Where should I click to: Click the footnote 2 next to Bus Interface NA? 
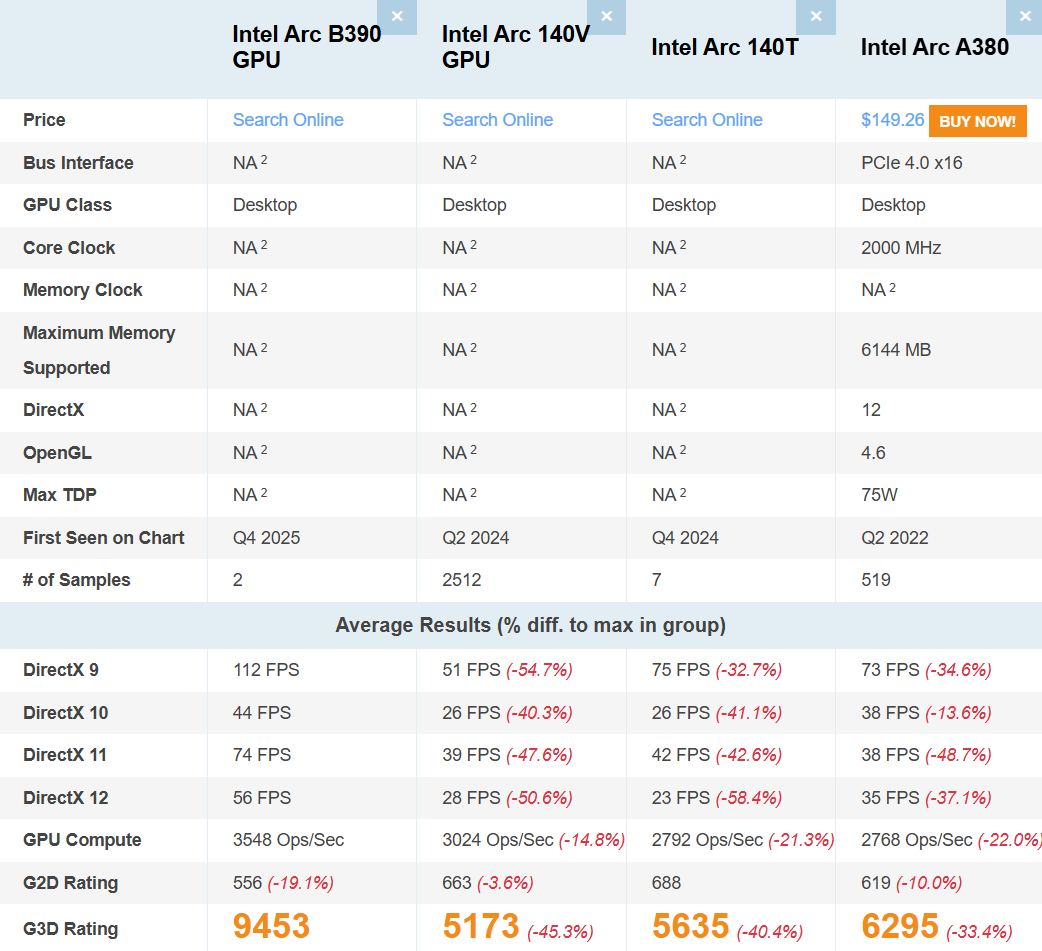click(266, 157)
